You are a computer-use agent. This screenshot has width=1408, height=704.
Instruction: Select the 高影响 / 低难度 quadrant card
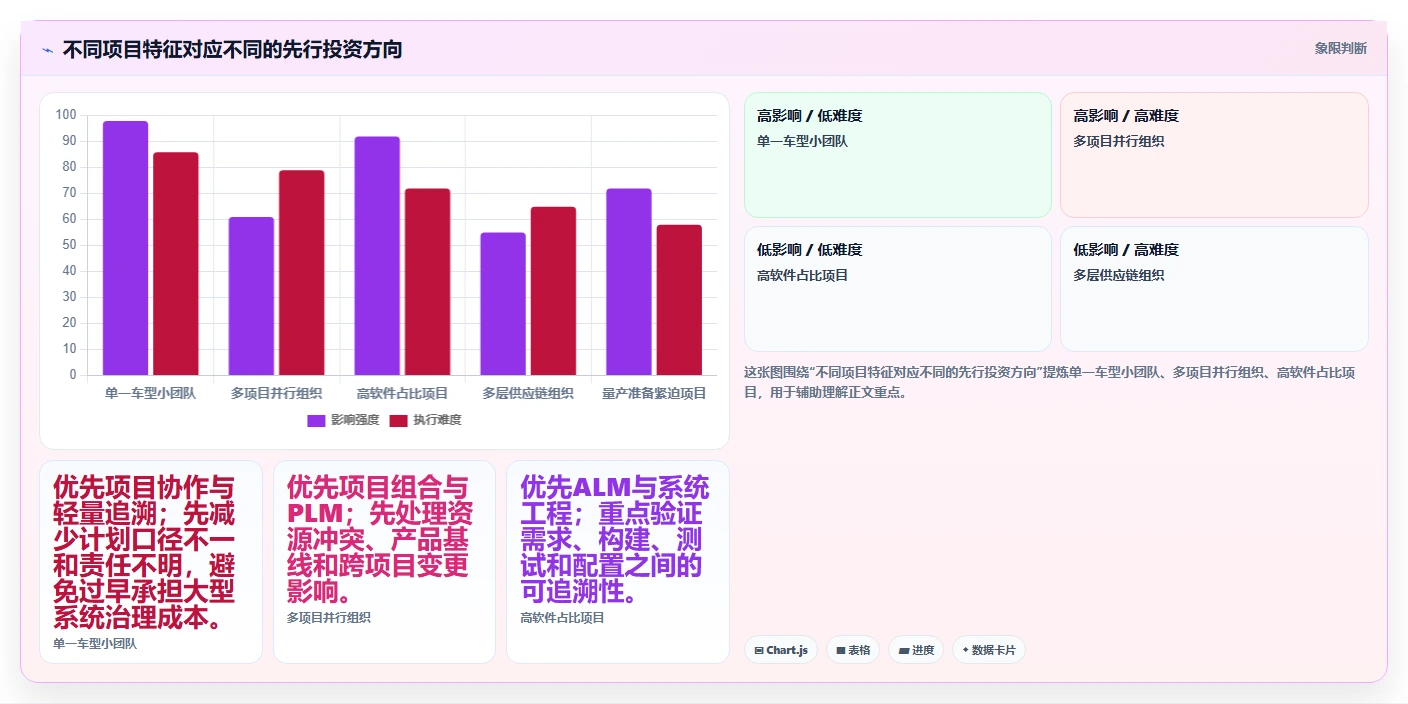pos(898,155)
